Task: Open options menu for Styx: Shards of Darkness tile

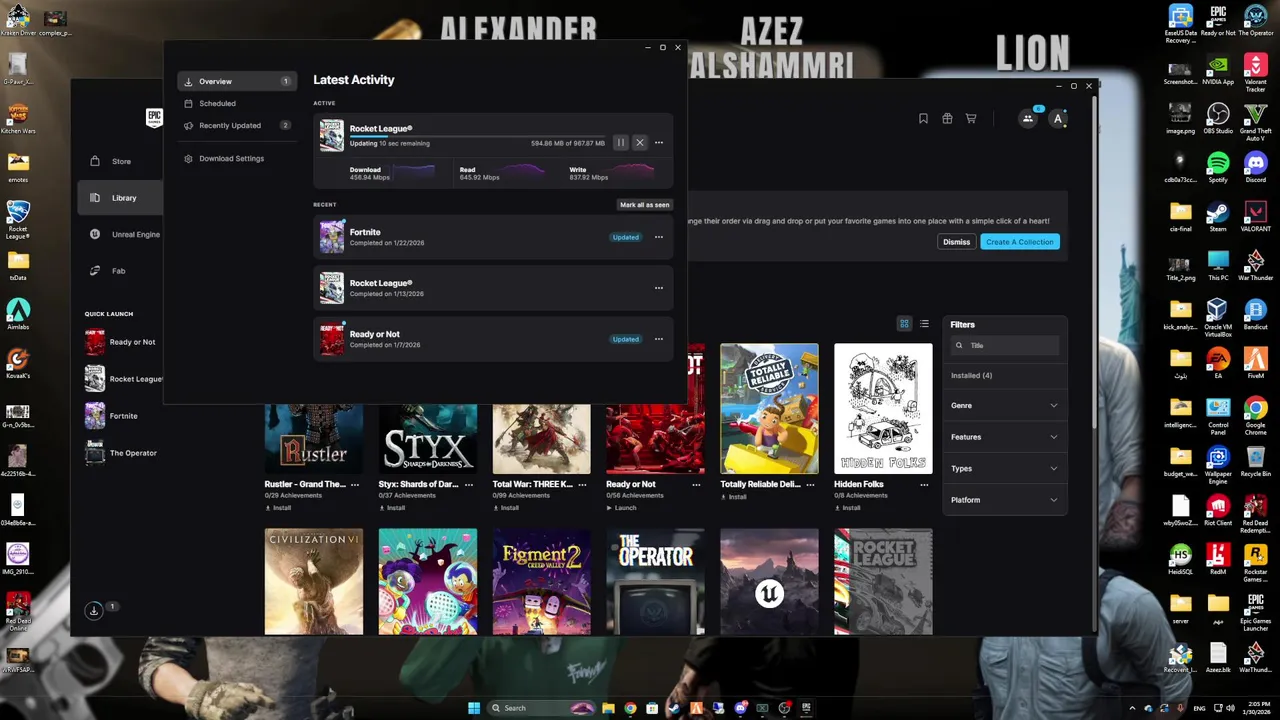Action: coord(468,484)
